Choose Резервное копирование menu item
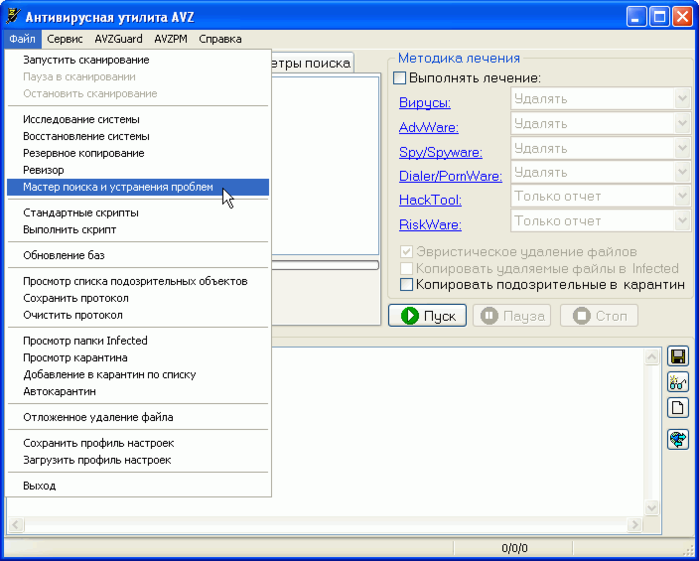This screenshot has height=561, width=699. tap(138, 153)
